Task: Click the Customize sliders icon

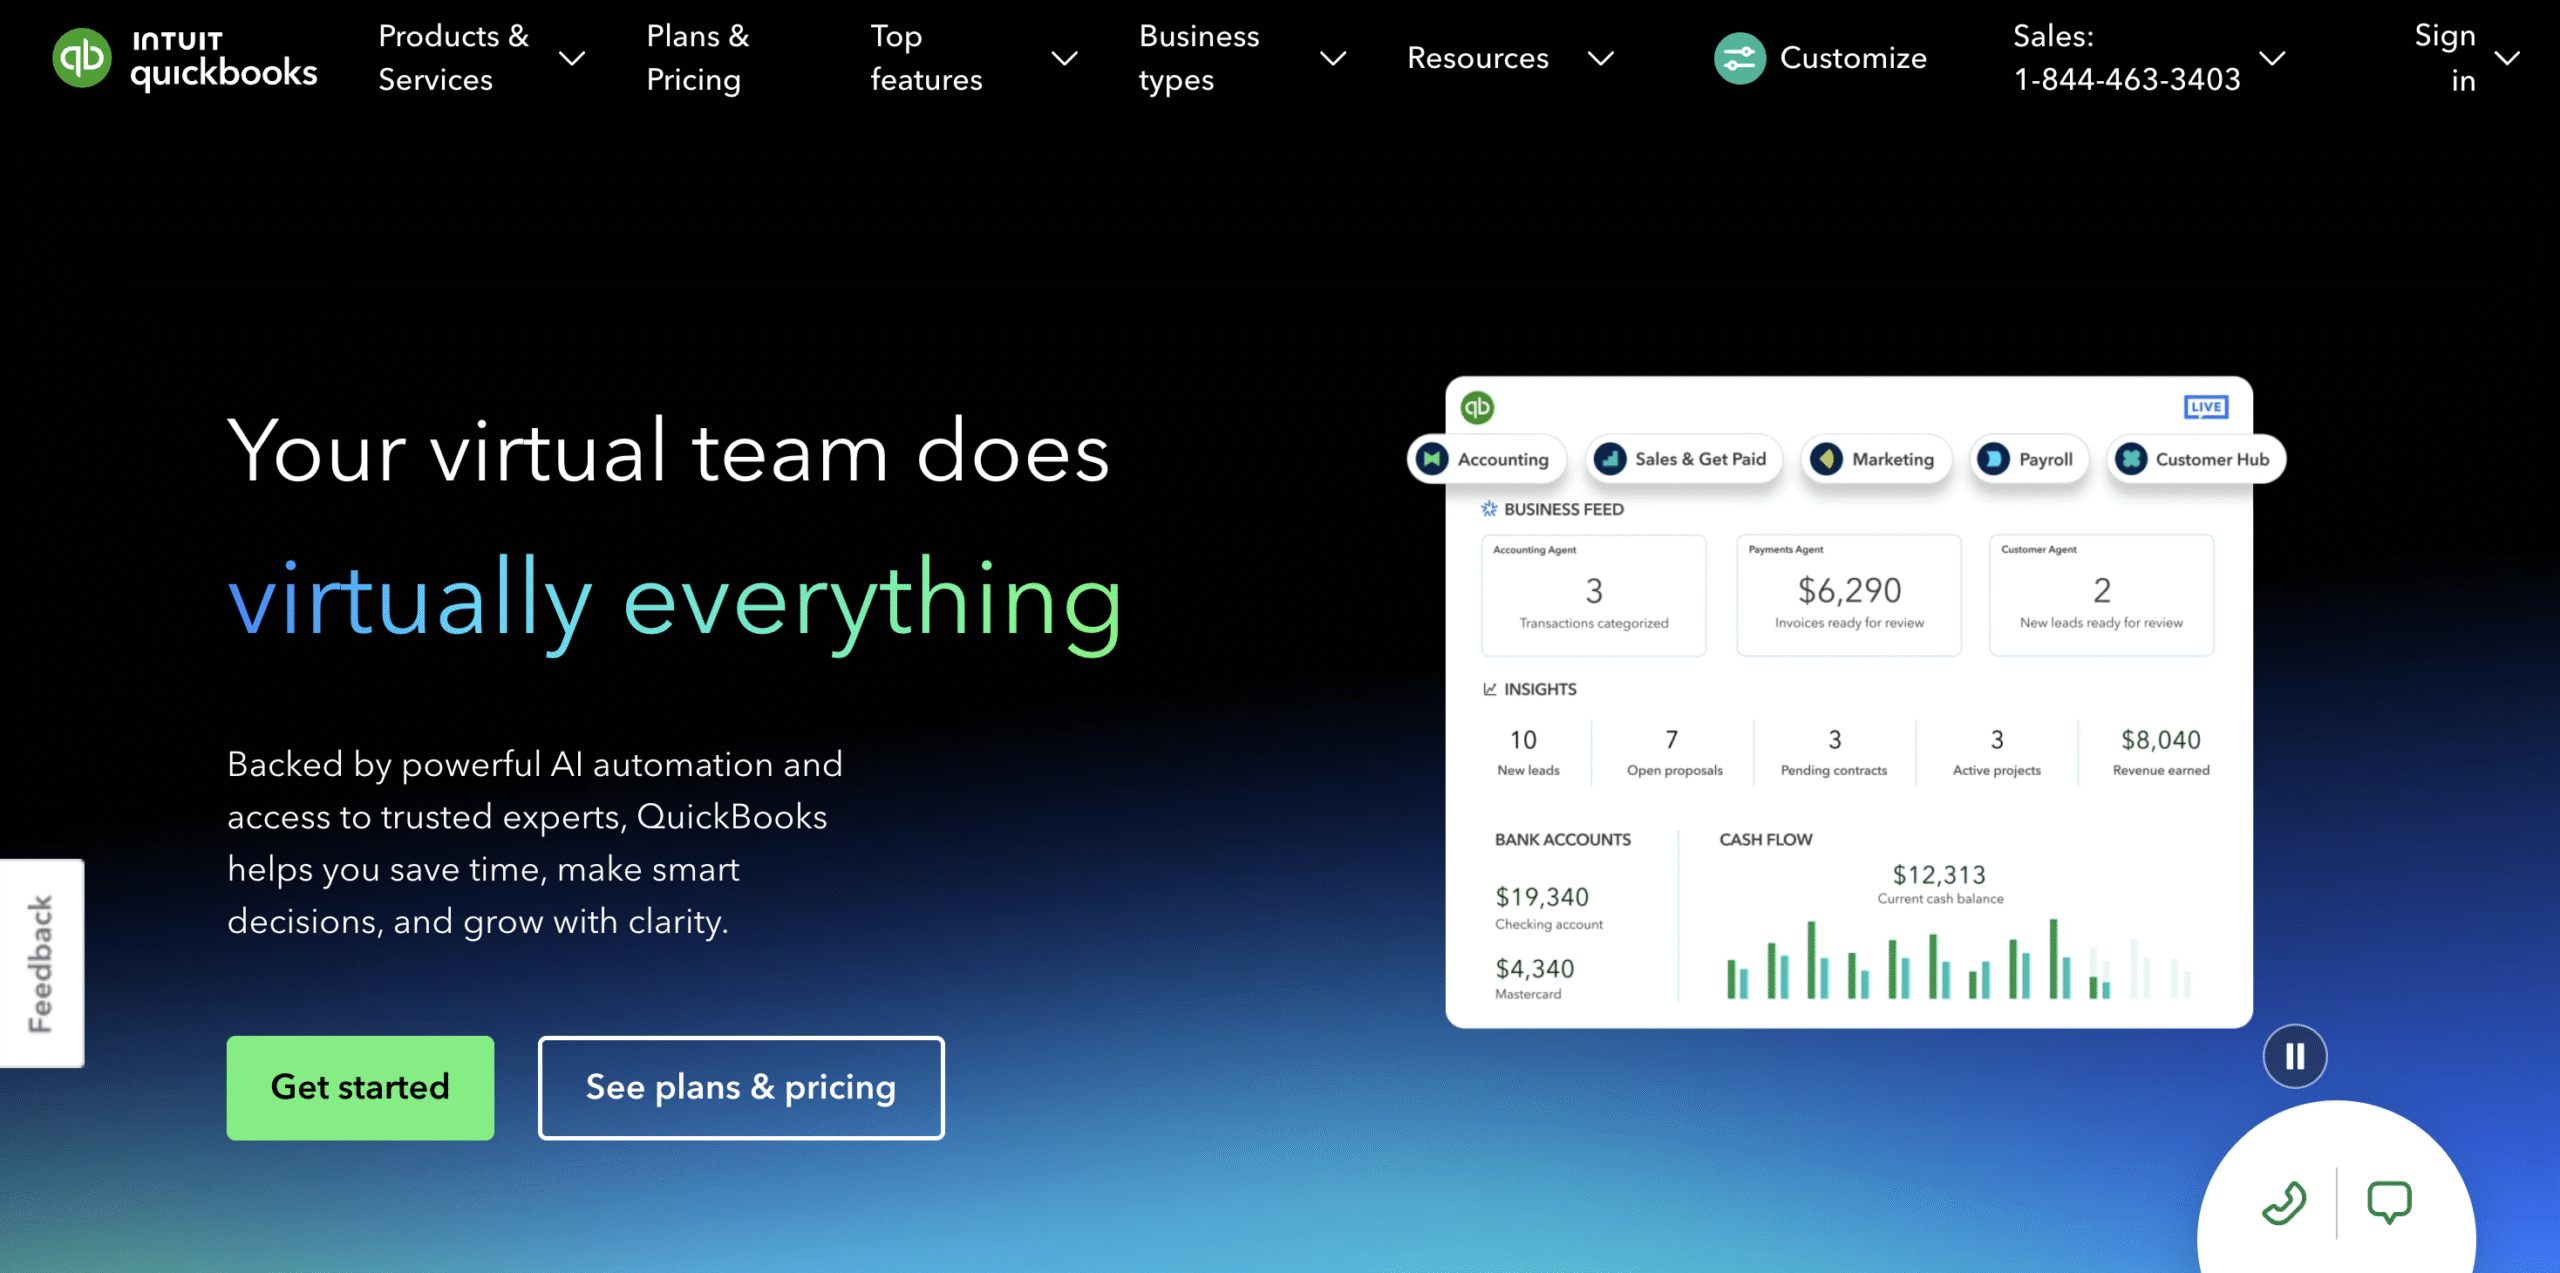Action: point(1739,58)
